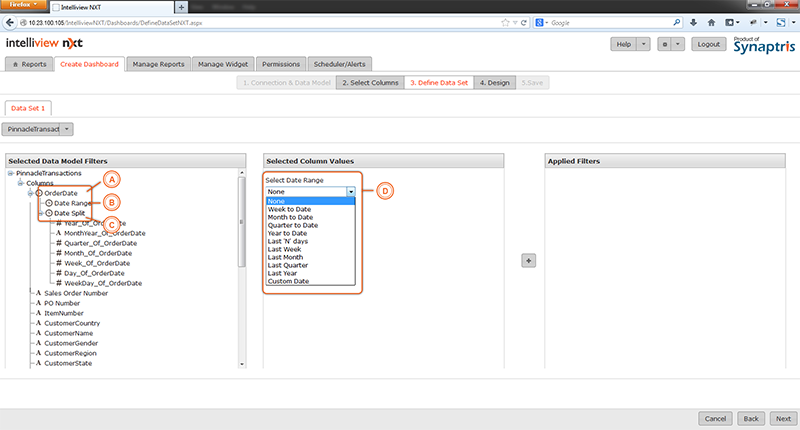Choose Quarter to Date option
Screen dimensions: 800x430
[x=310, y=225]
